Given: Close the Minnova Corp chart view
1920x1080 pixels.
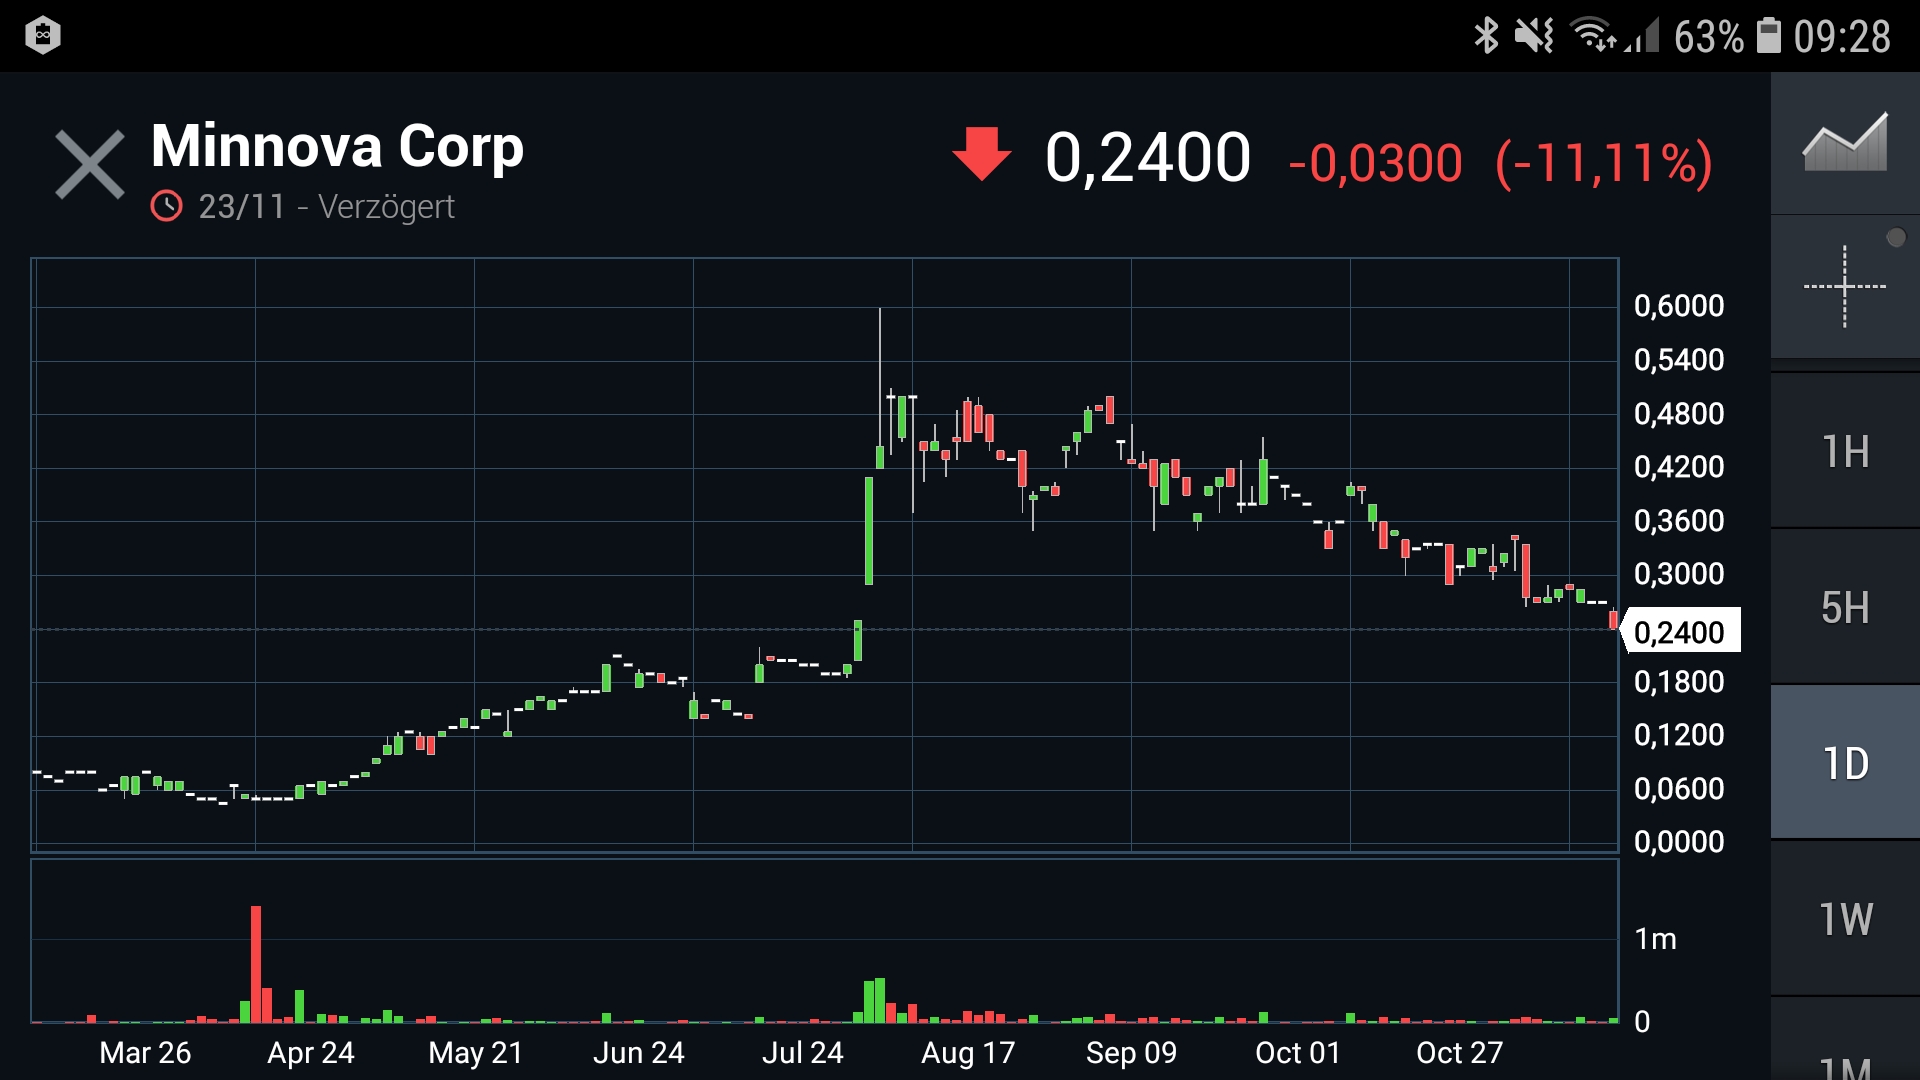Looking at the screenshot, I should point(89,165).
